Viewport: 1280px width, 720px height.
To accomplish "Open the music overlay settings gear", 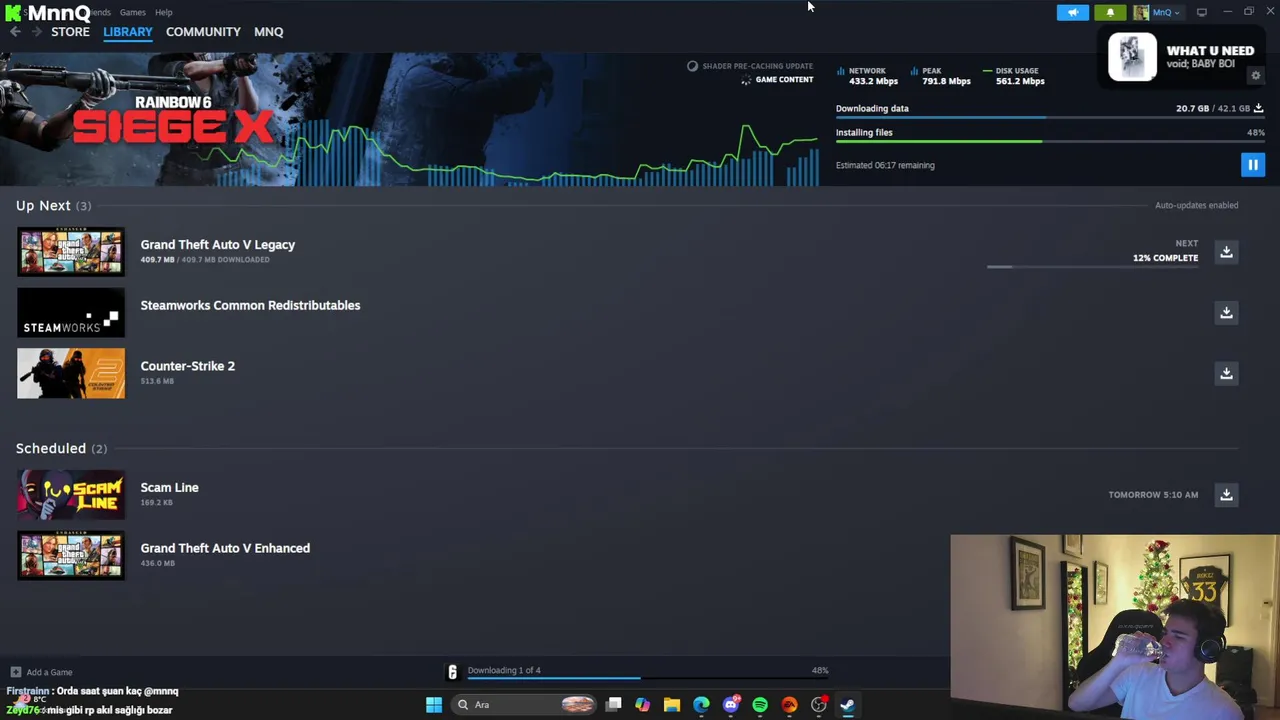I will [1256, 76].
